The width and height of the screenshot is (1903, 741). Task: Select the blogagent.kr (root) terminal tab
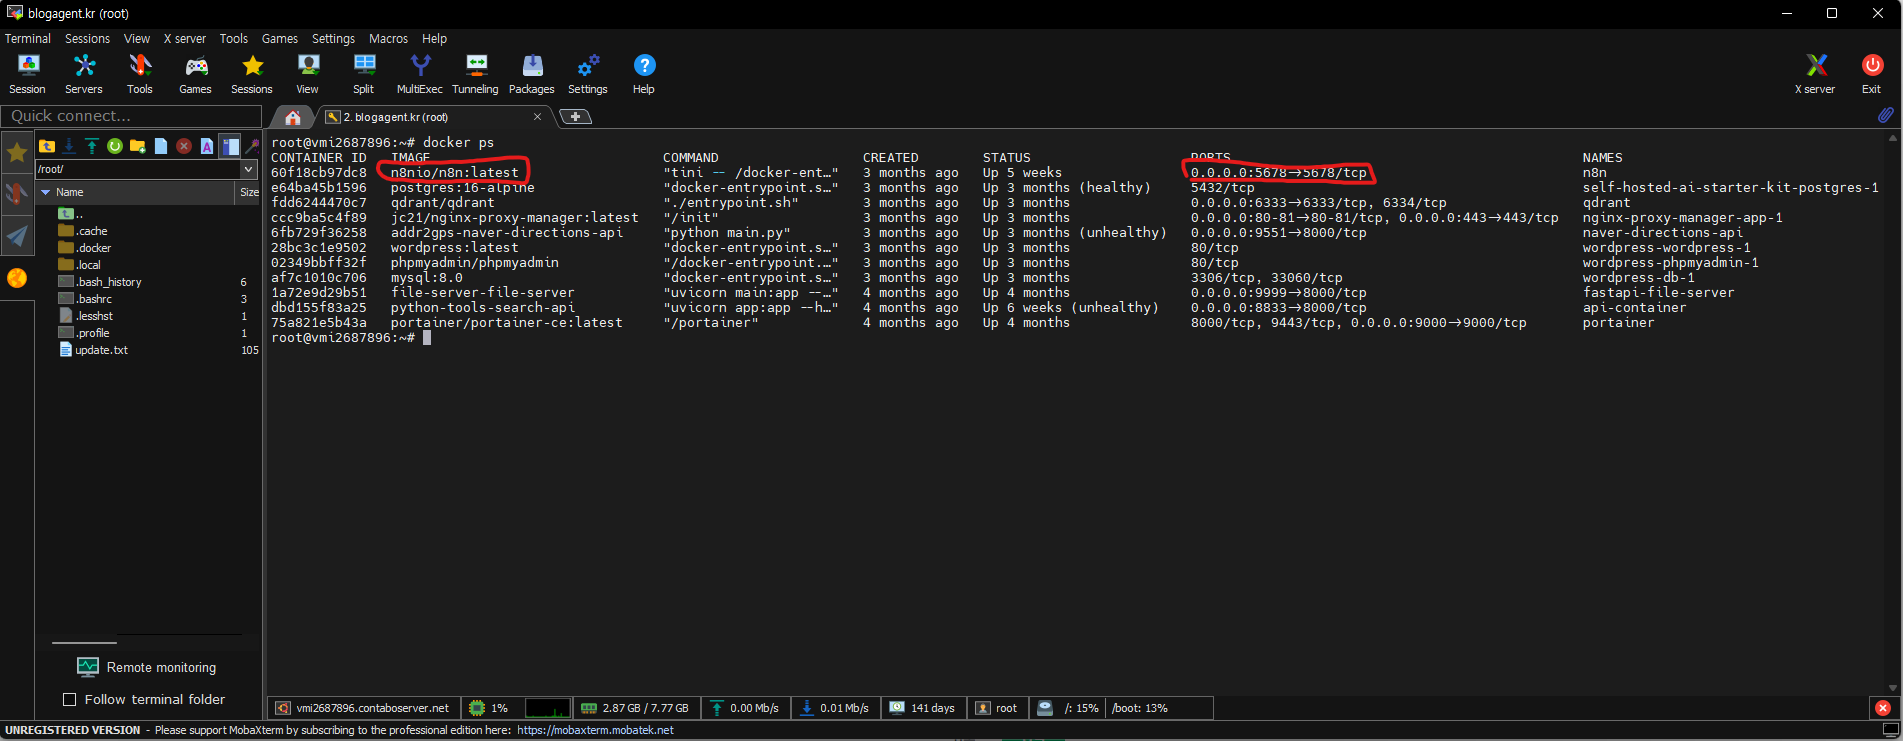433,117
